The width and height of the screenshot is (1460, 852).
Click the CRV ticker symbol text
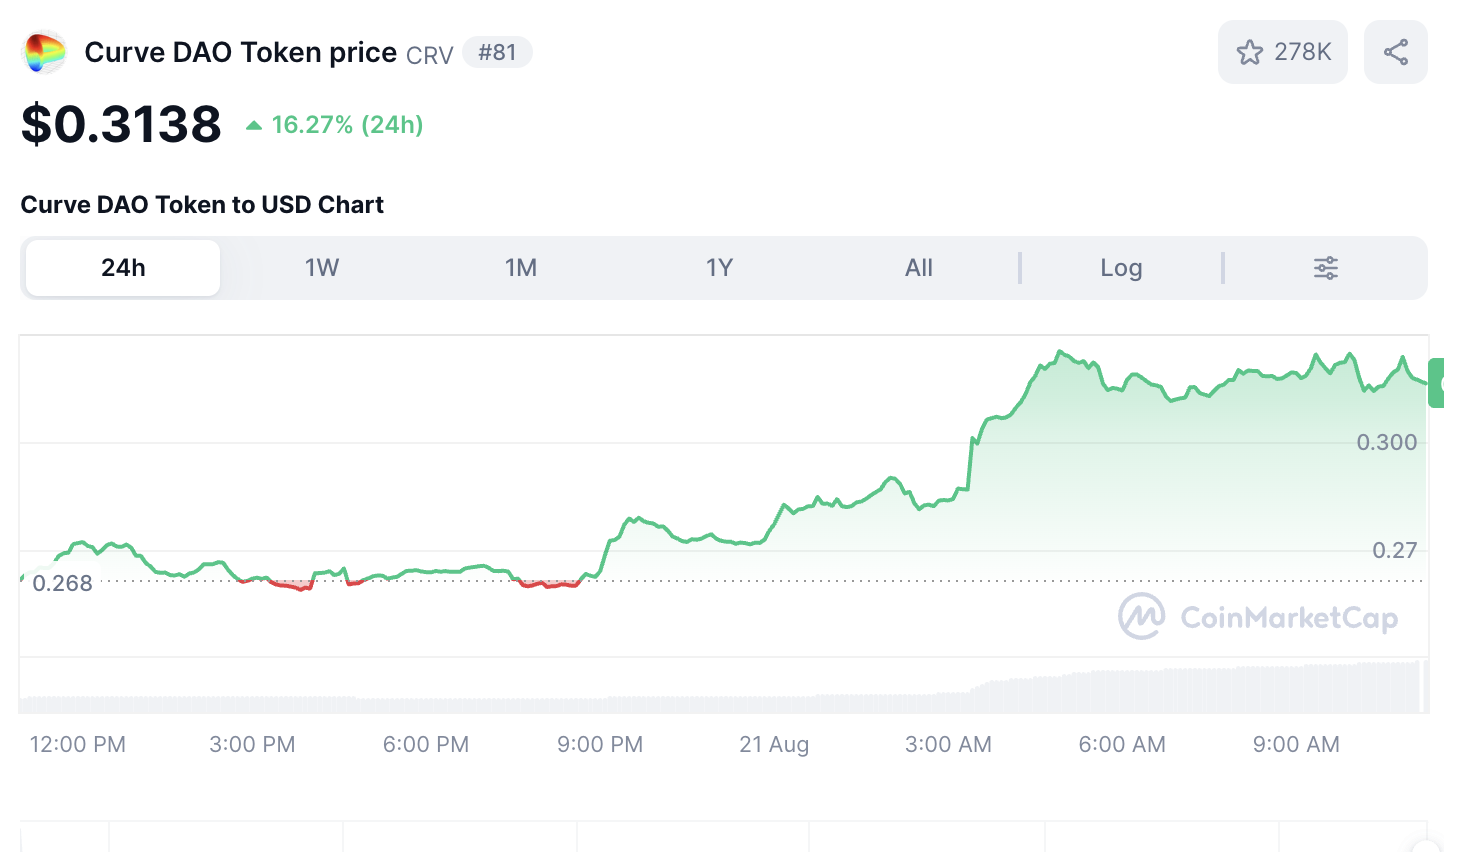tap(430, 55)
